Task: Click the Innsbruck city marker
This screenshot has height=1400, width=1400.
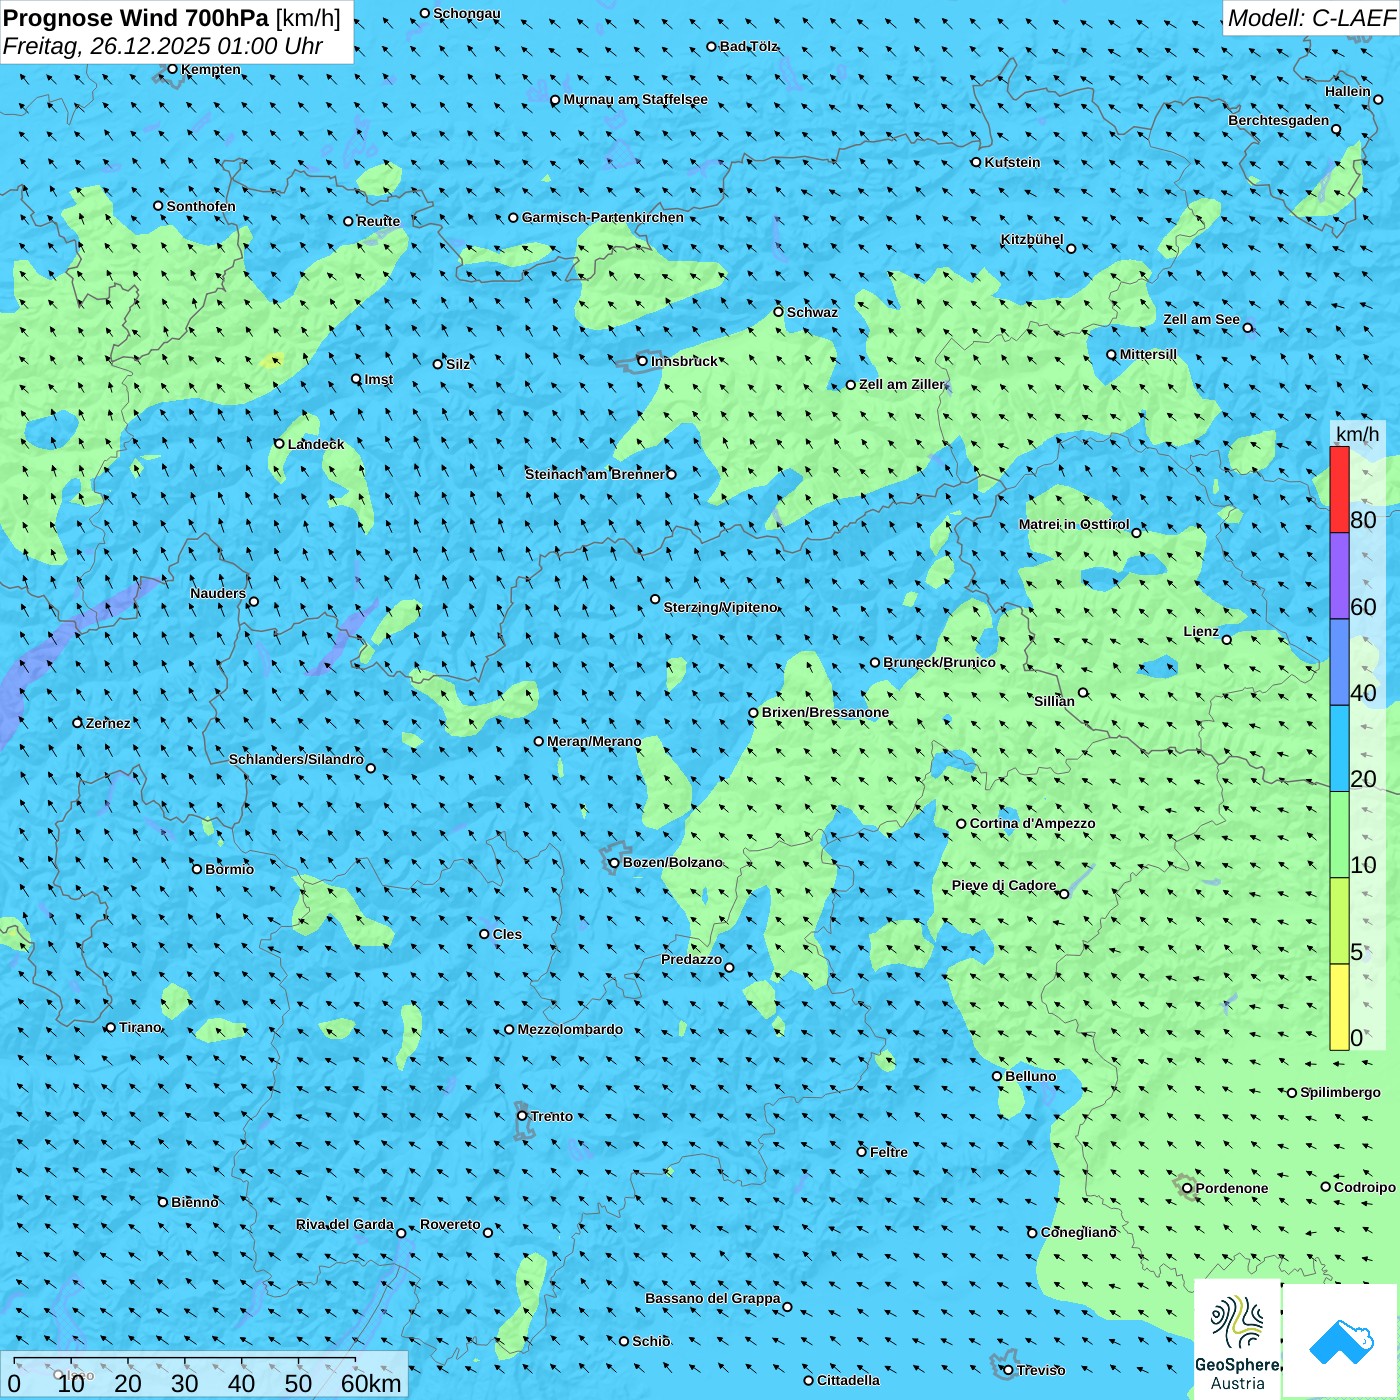Action: [x=643, y=361]
